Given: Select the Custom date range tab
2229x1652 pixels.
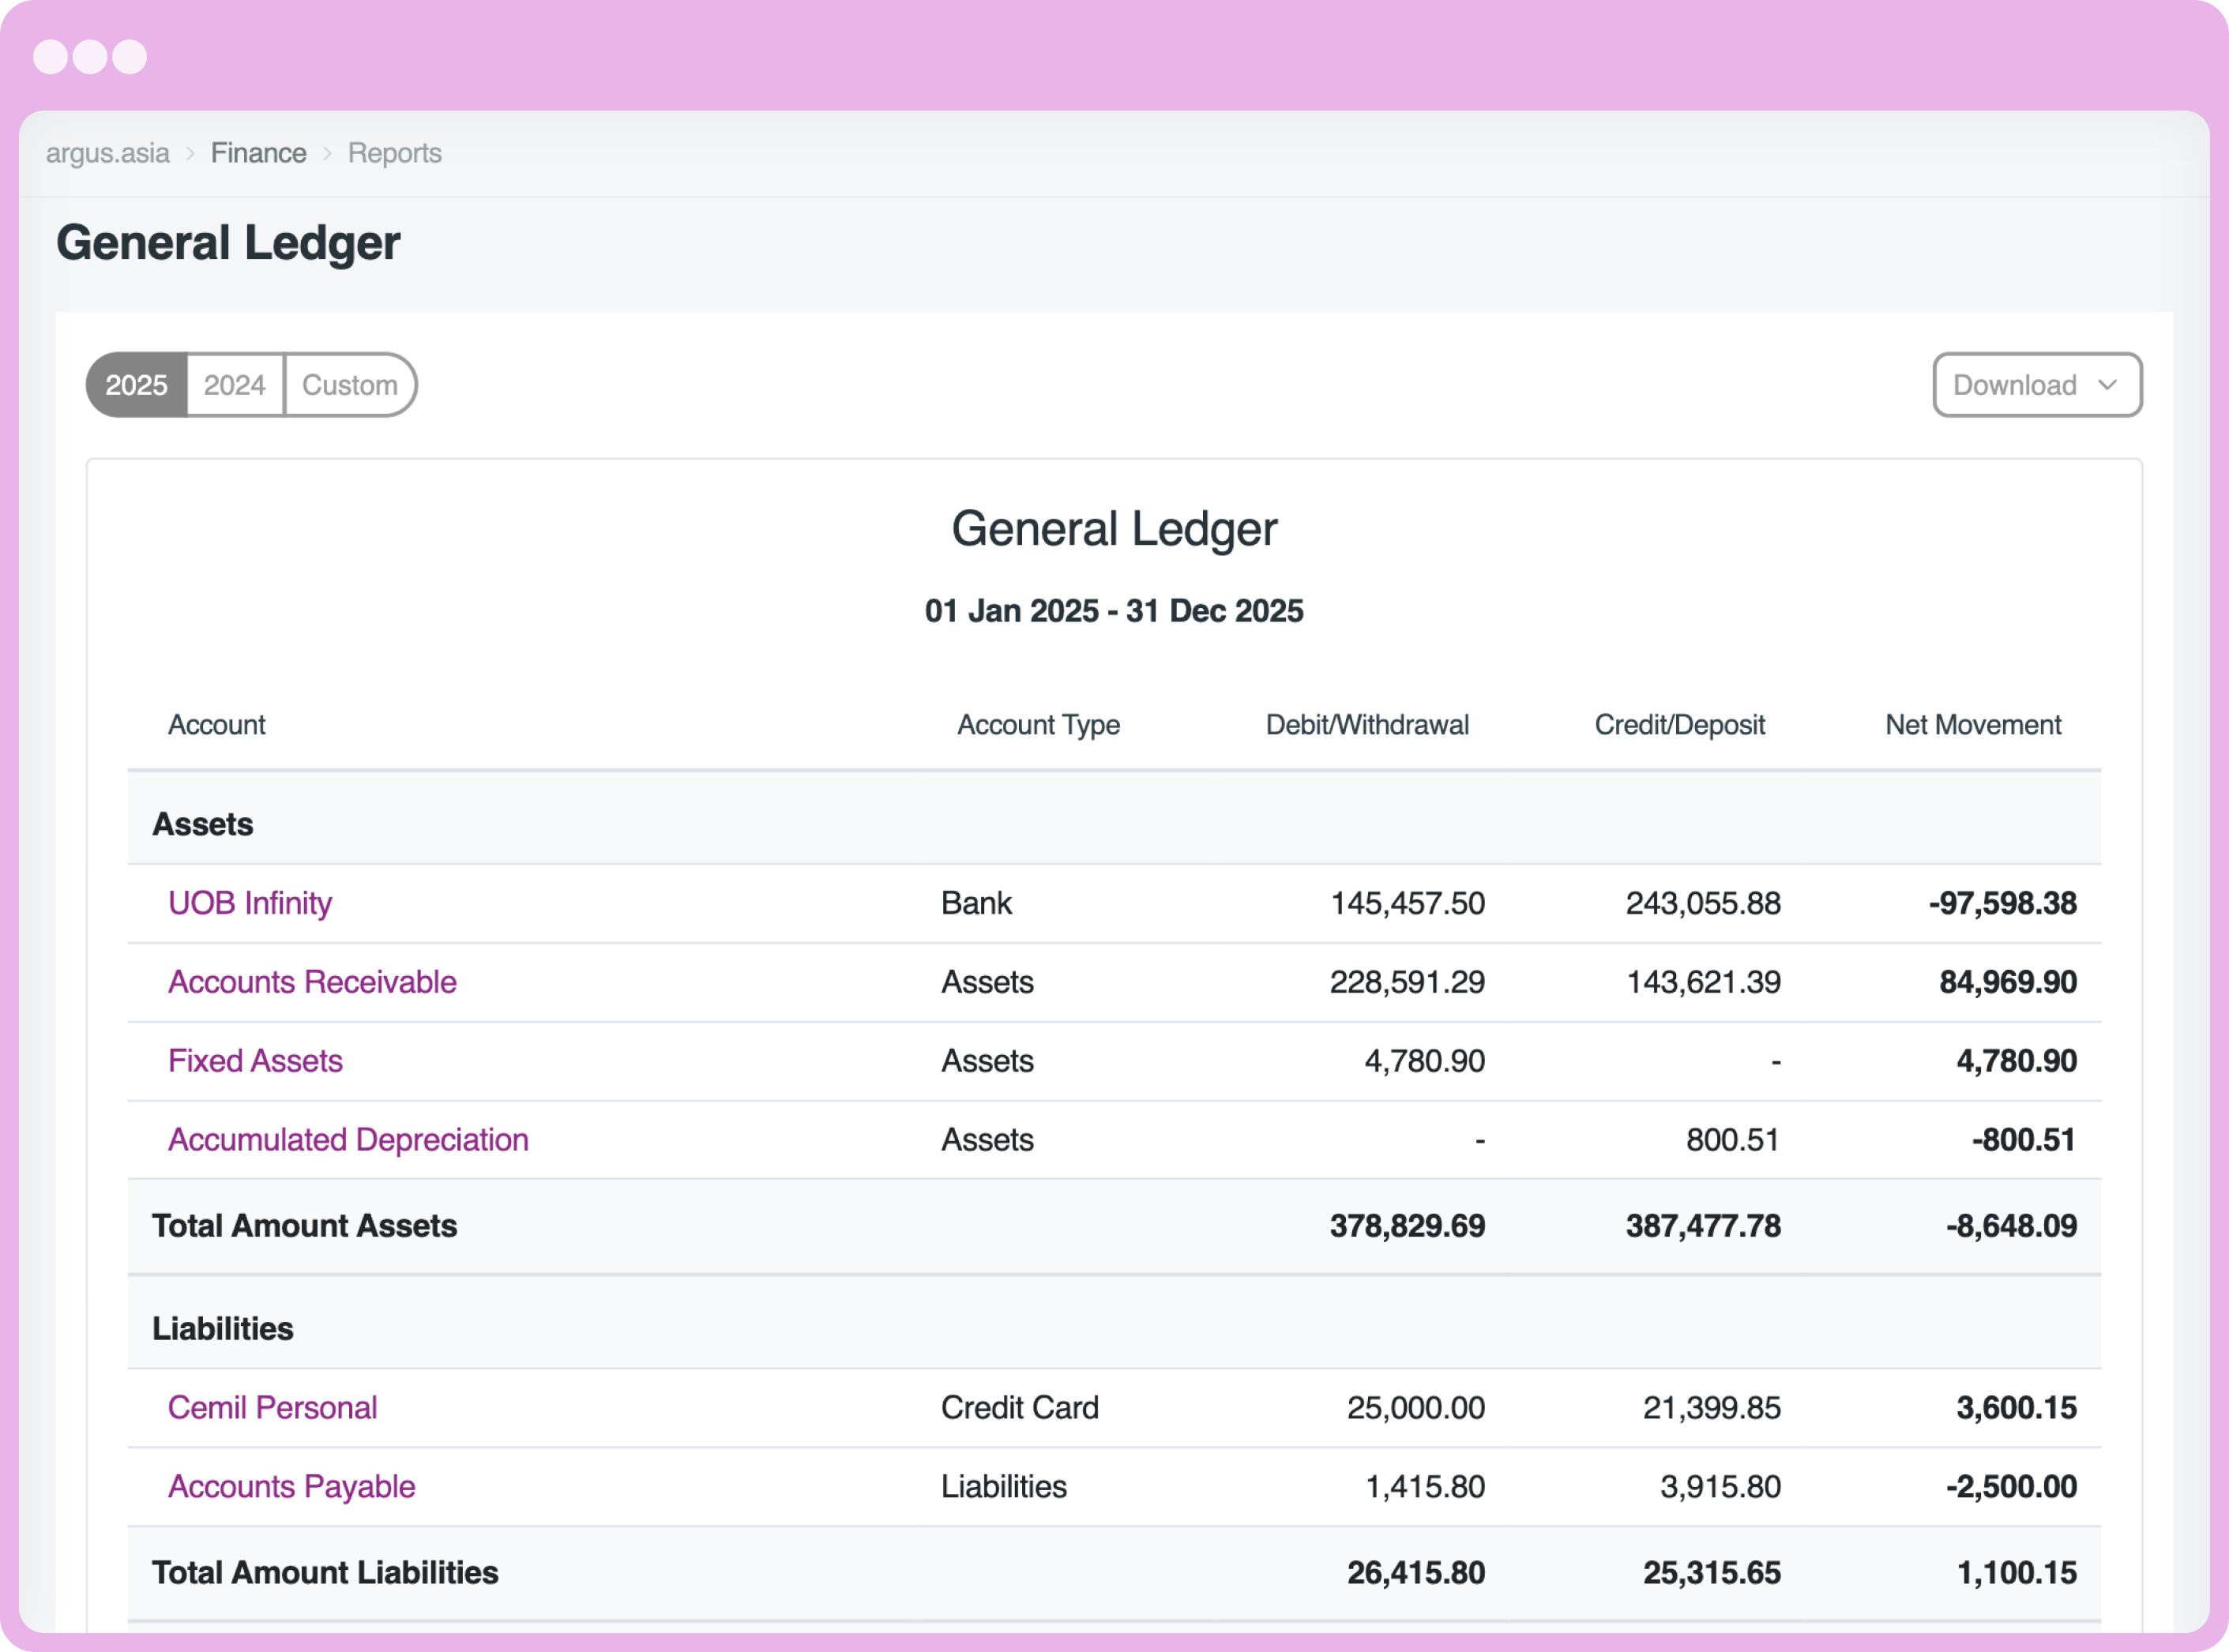Looking at the screenshot, I should [x=350, y=385].
